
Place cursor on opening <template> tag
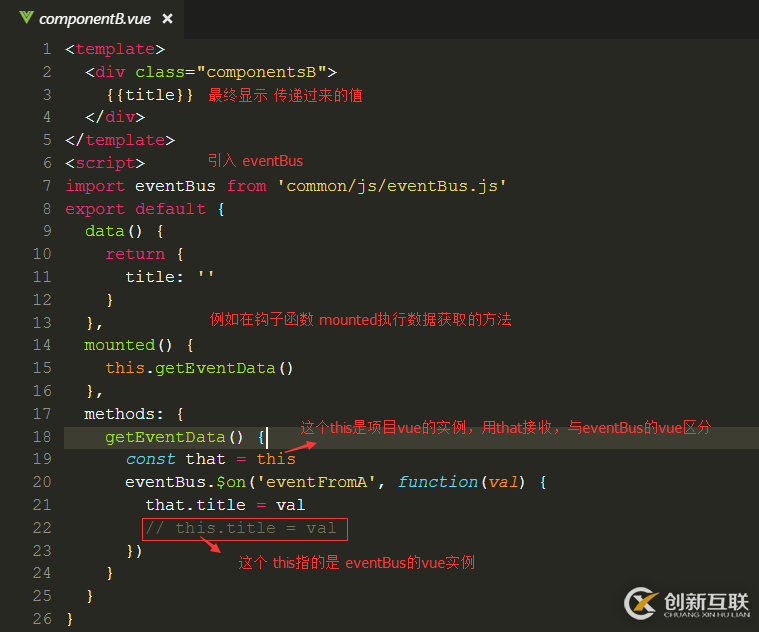(x=115, y=49)
